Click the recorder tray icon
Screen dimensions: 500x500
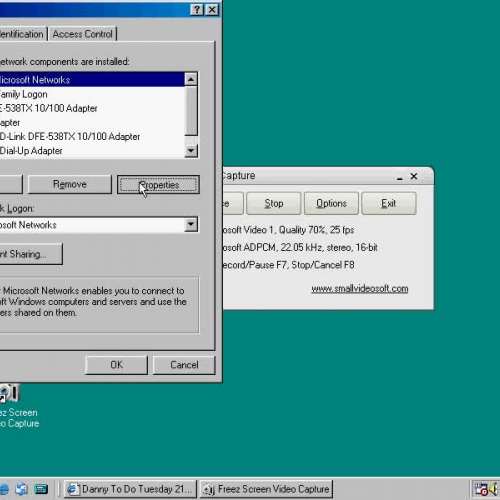[x=481, y=489]
